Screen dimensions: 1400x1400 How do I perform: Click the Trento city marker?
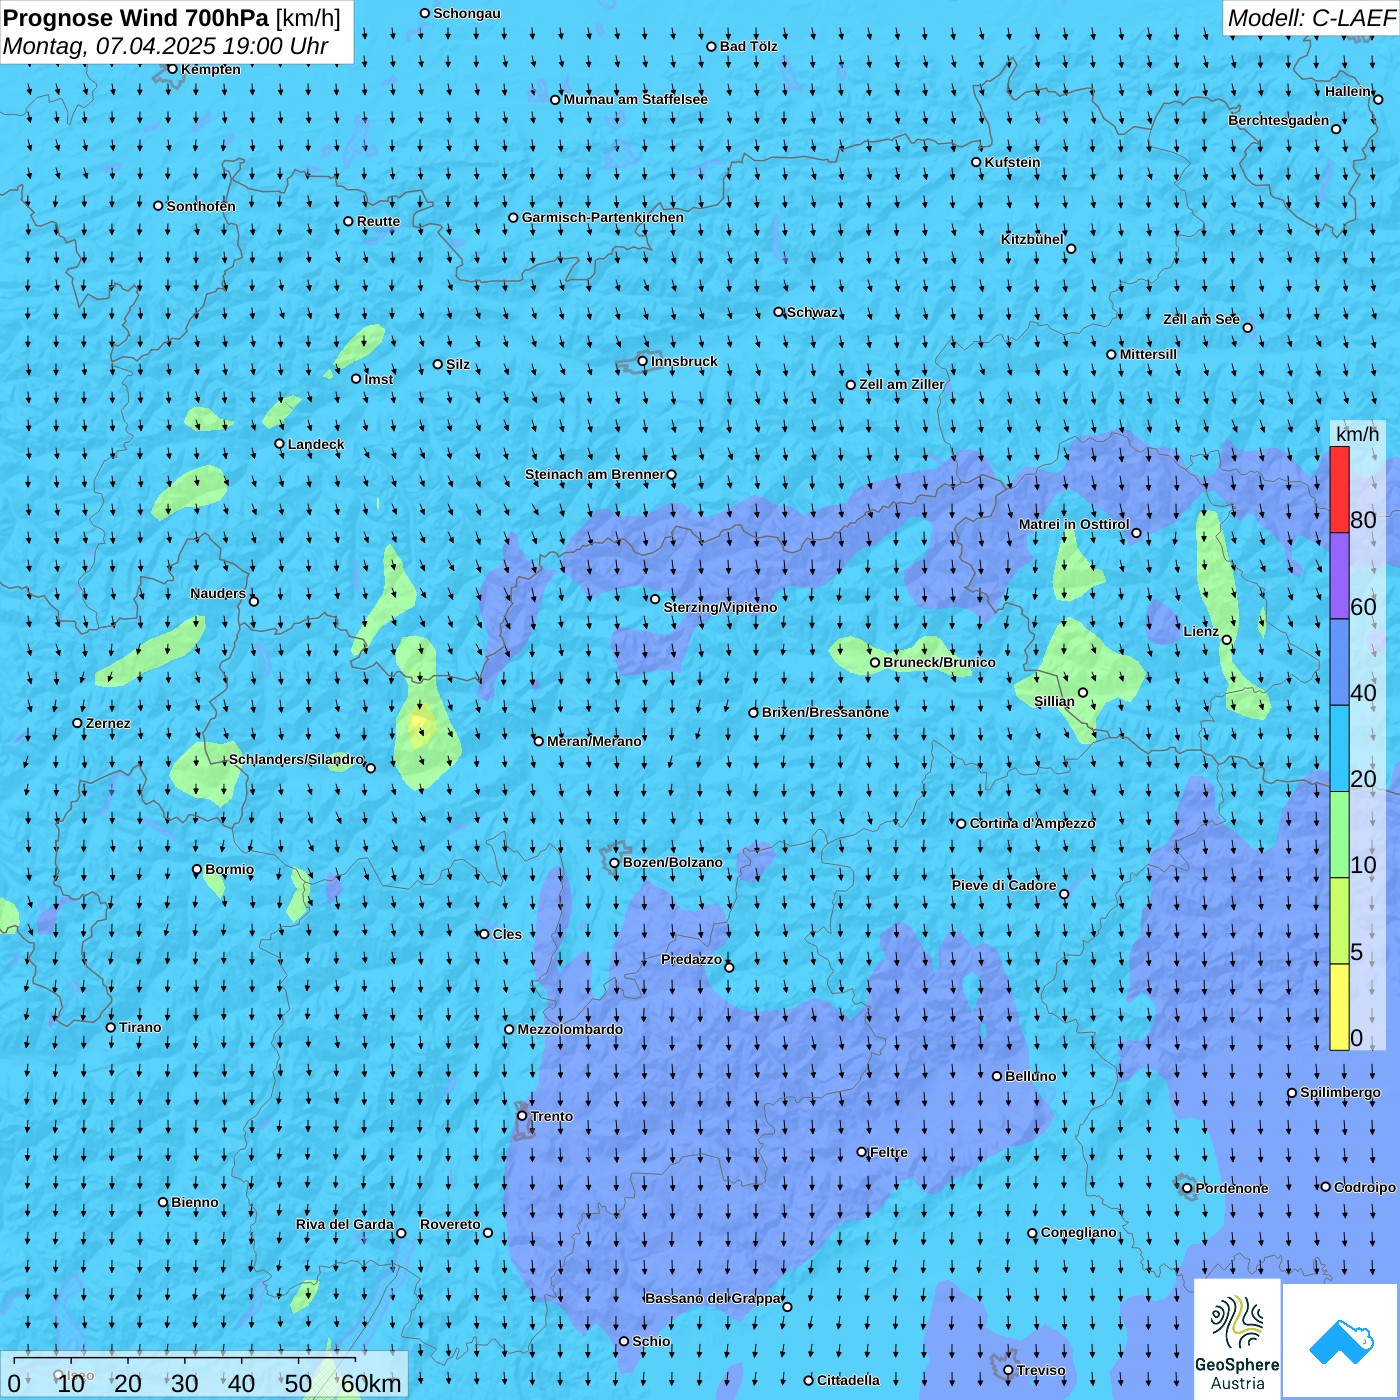coord(522,1116)
